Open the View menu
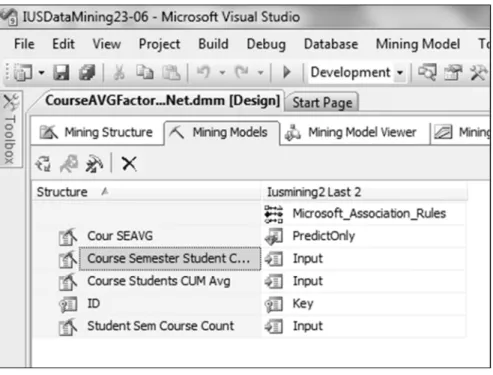The image size is (493, 375). pyautogui.click(x=107, y=44)
